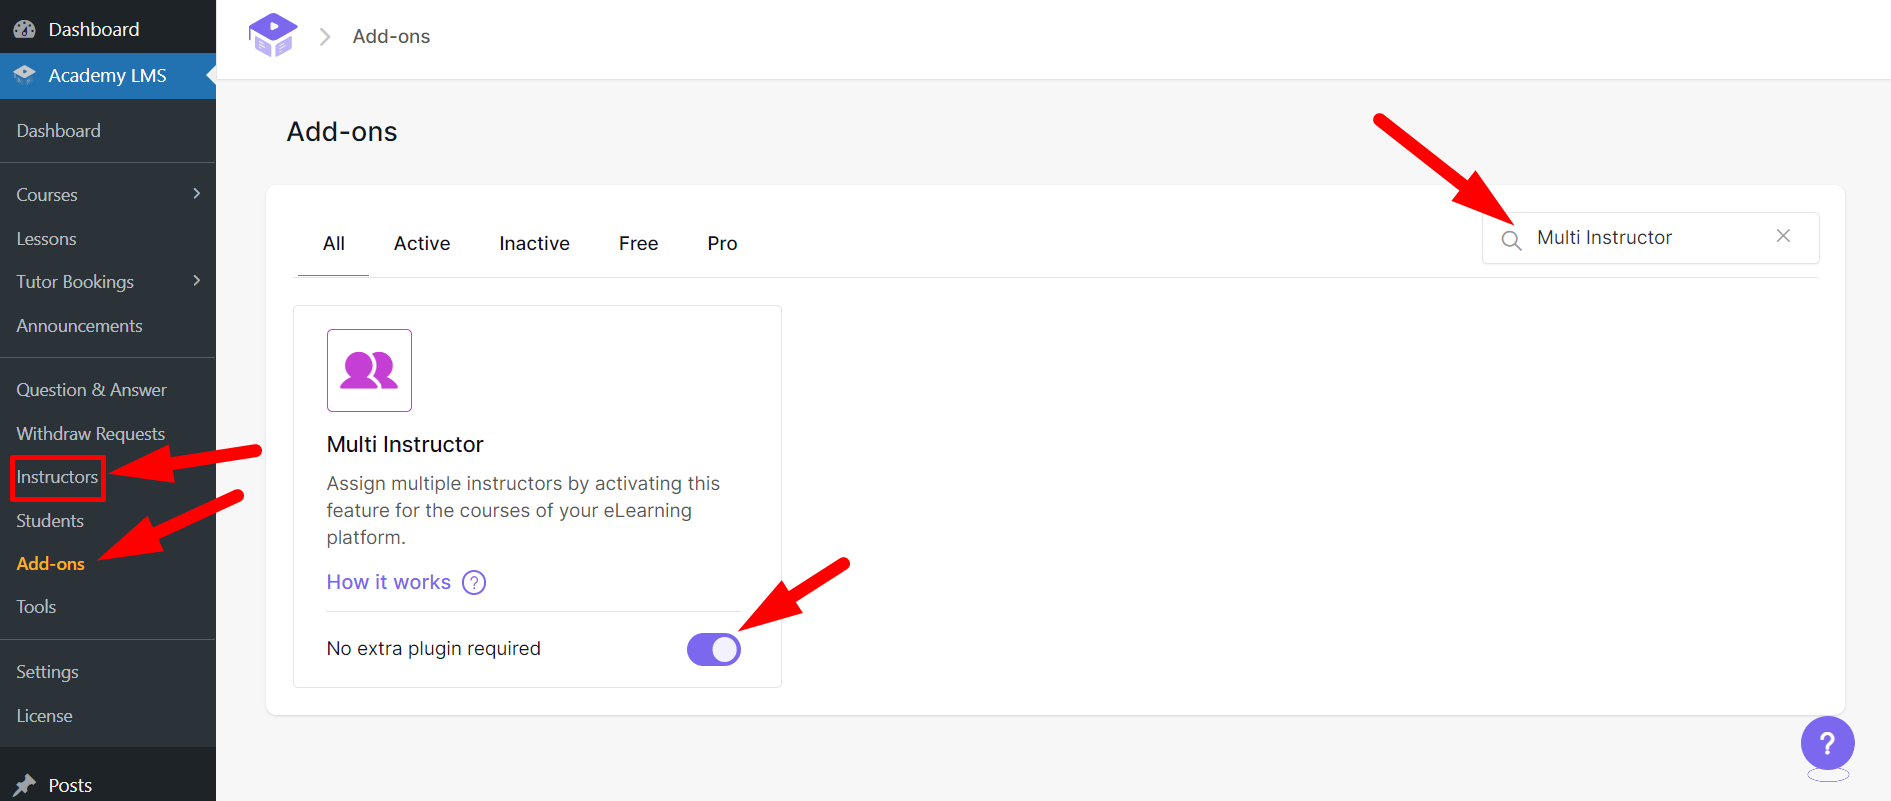Disable the Multi Instructor activation toggle
Viewport: 1891px width, 801px height.
pyautogui.click(x=713, y=649)
